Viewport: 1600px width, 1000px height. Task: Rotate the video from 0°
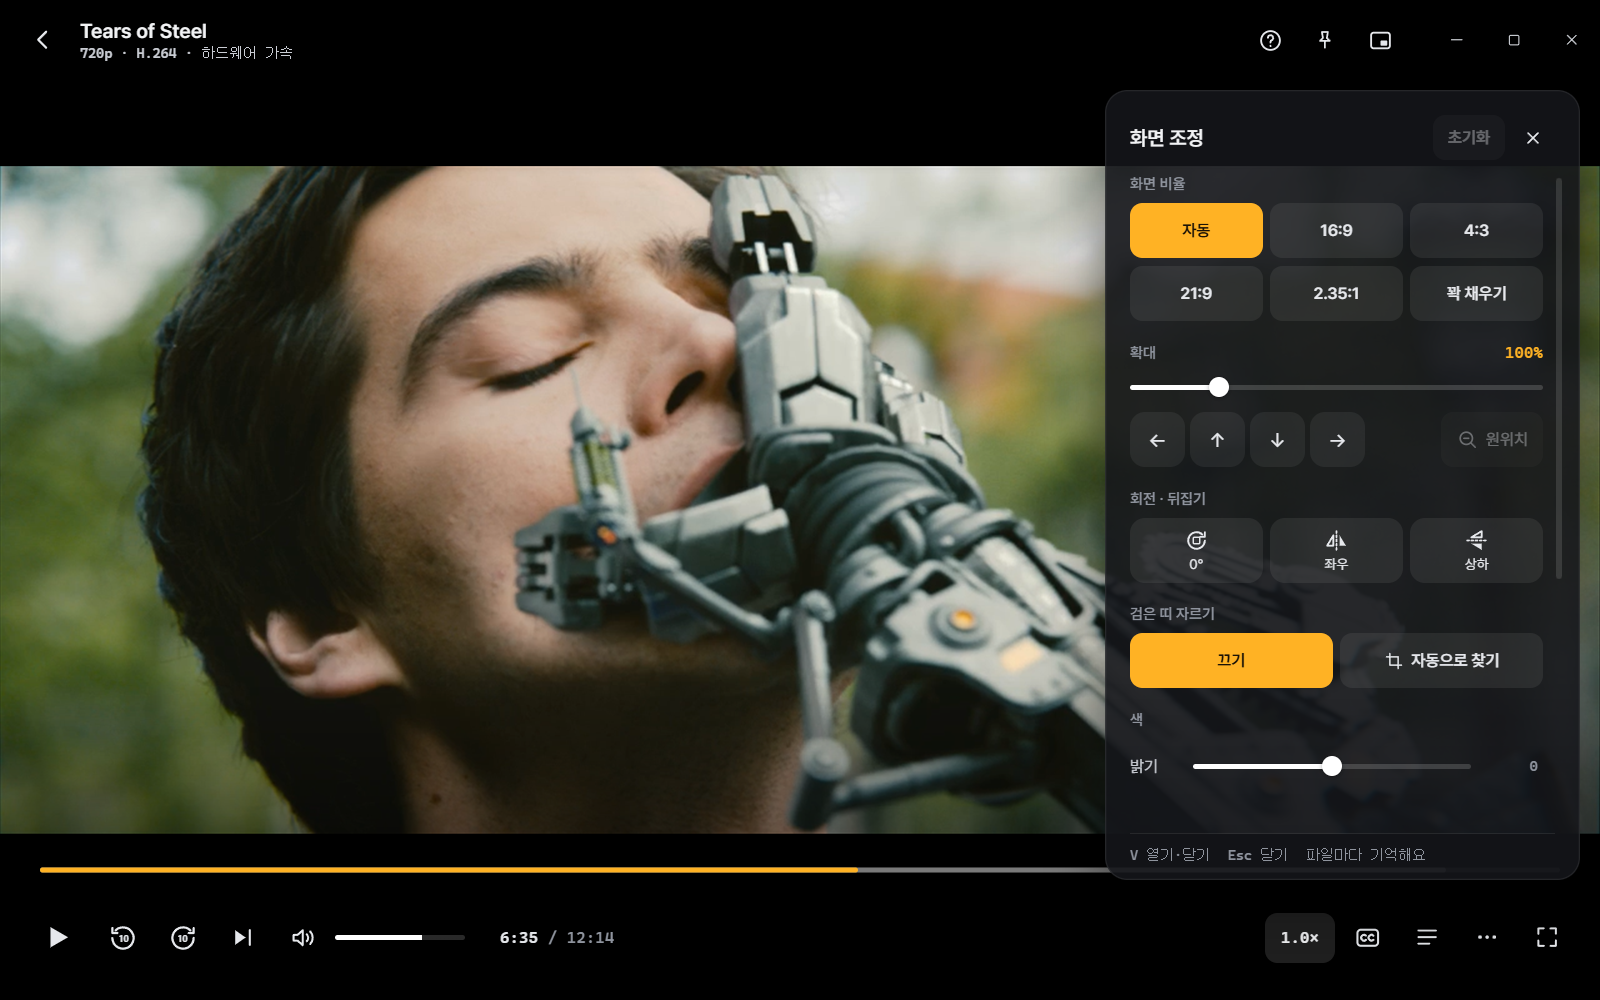coord(1196,550)
